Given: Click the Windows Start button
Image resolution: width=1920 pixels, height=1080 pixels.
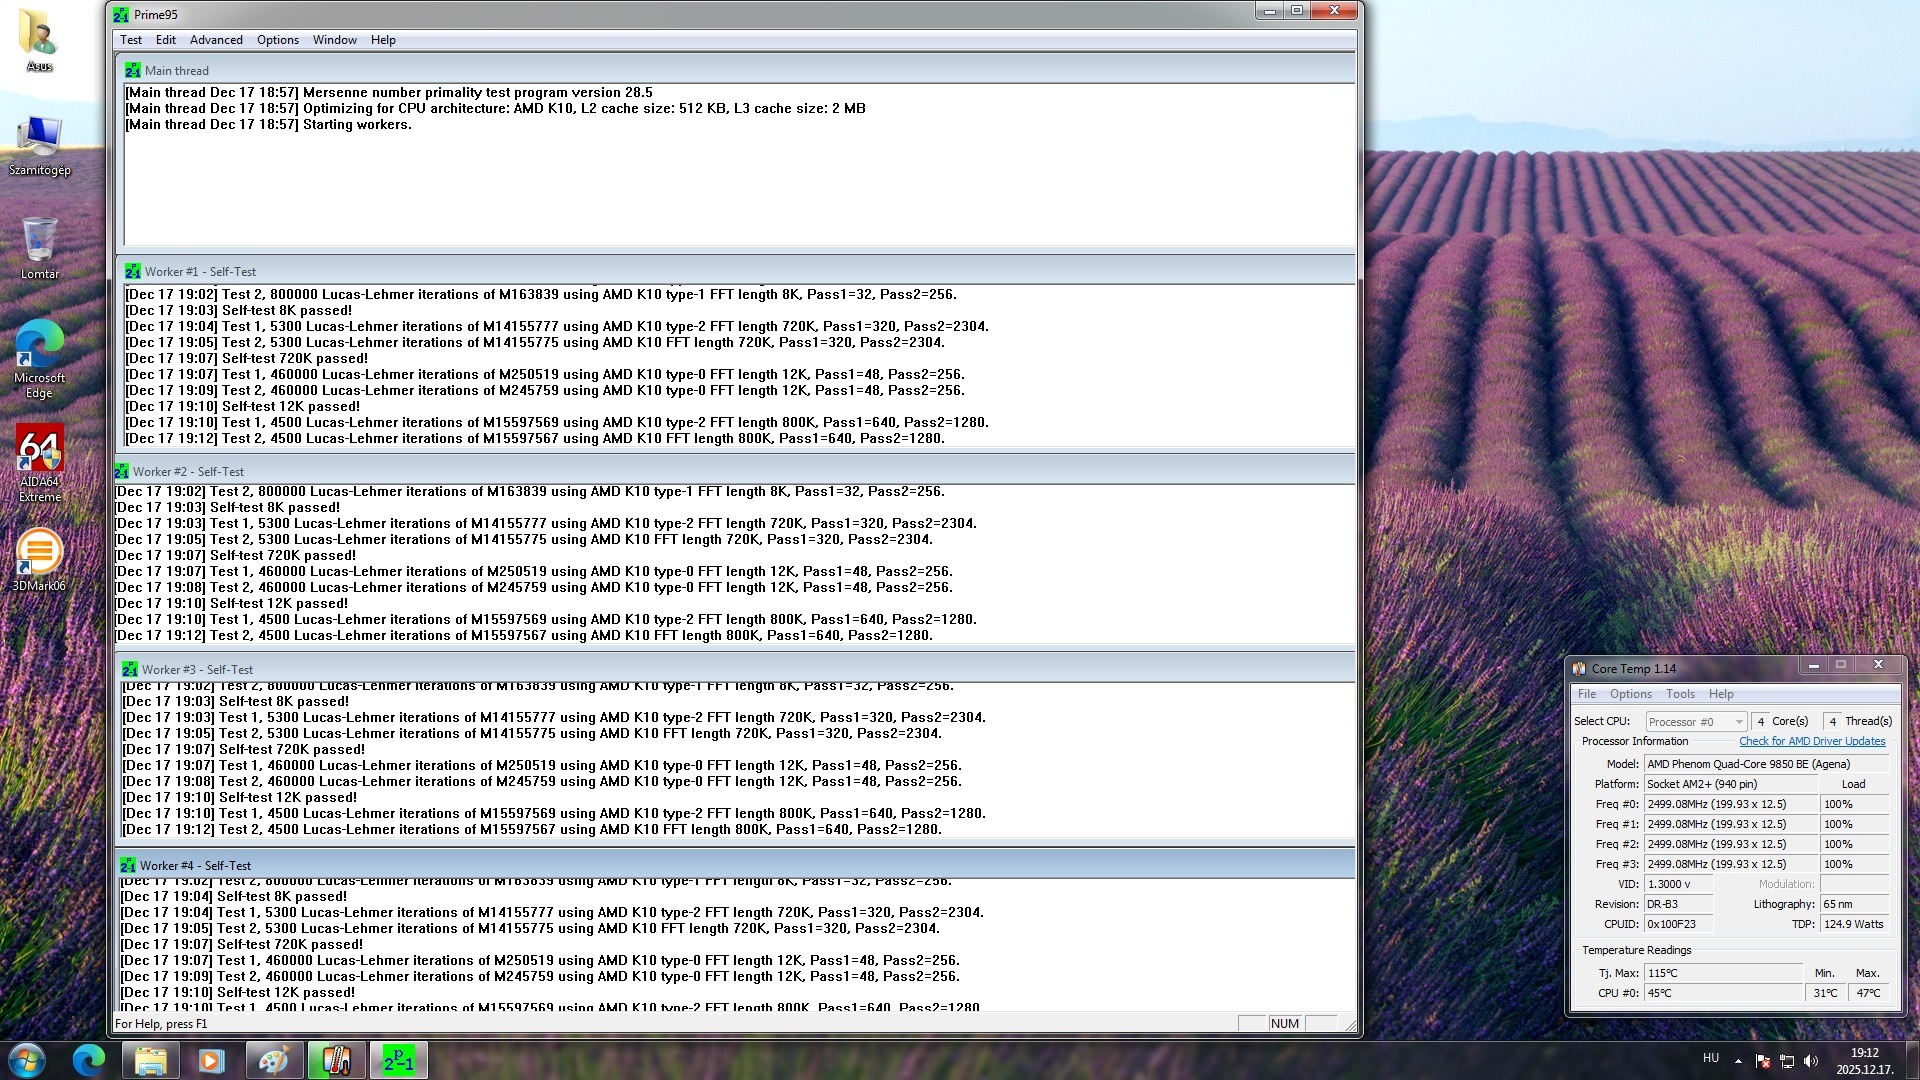Looking at the screenshot, I should coord(27,1060).
